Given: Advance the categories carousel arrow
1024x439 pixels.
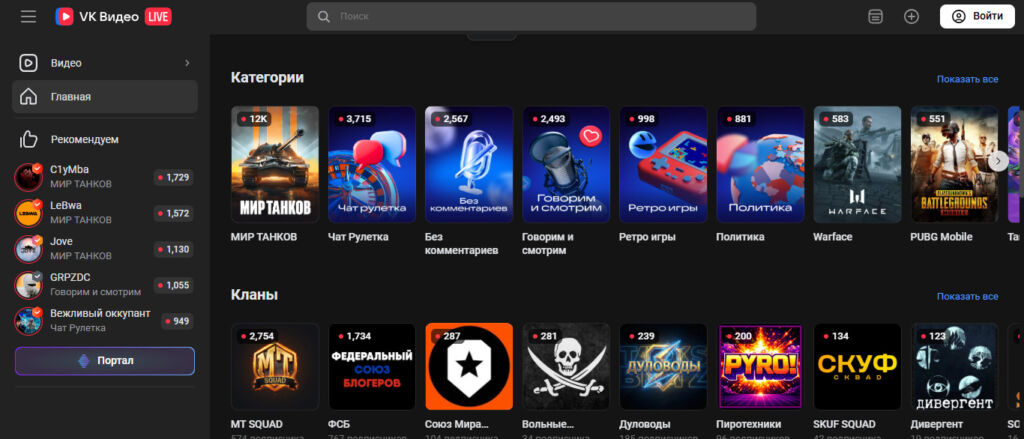Looking at the screenshot, I should coord(997,161).
